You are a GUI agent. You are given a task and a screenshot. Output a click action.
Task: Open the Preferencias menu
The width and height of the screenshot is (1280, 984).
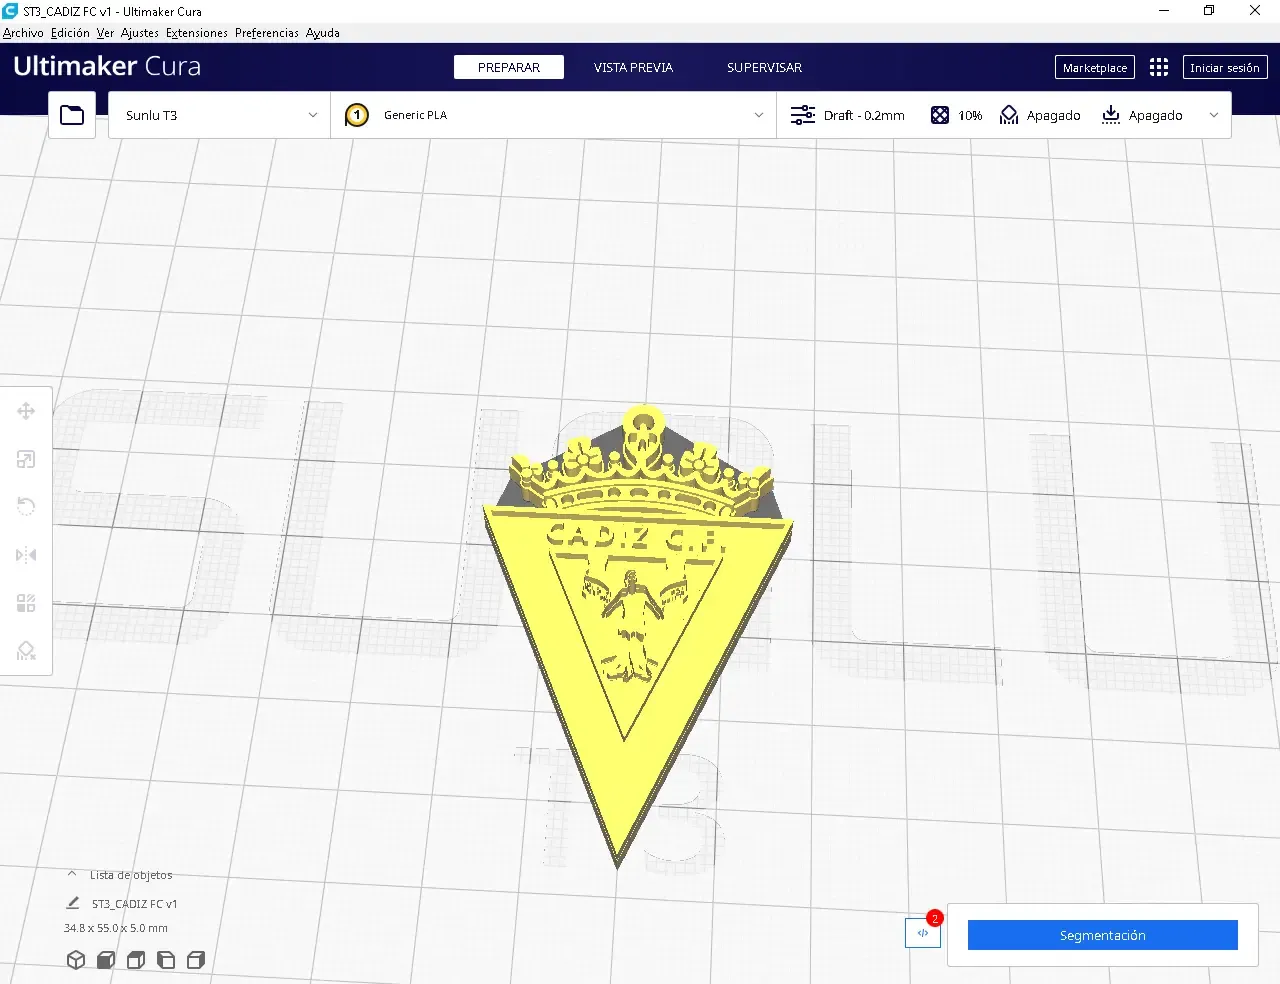click(x=267, y=33)
